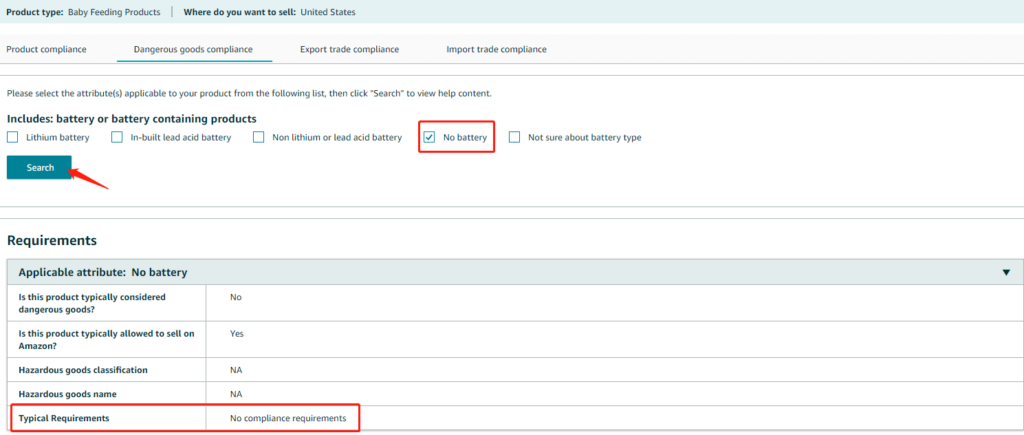This screenshot has height=435, width=1024.
Task: Check Non lithium or lead acid battery
Action: (x=259, y=137)
